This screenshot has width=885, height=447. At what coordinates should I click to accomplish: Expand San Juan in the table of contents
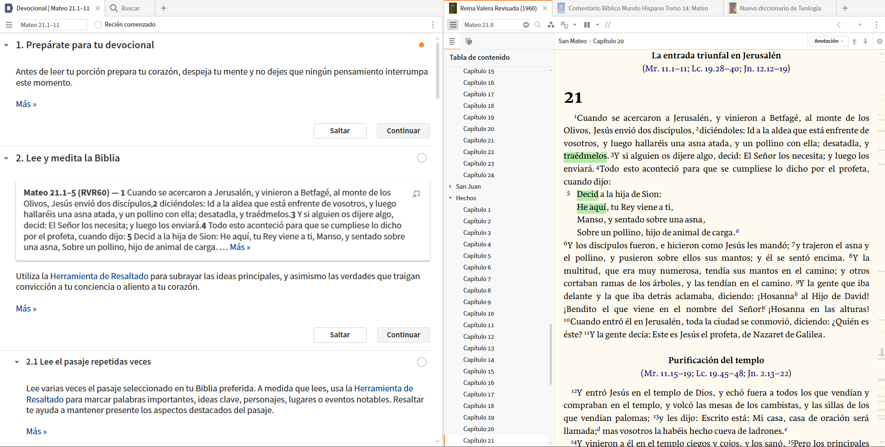[450, 186]
